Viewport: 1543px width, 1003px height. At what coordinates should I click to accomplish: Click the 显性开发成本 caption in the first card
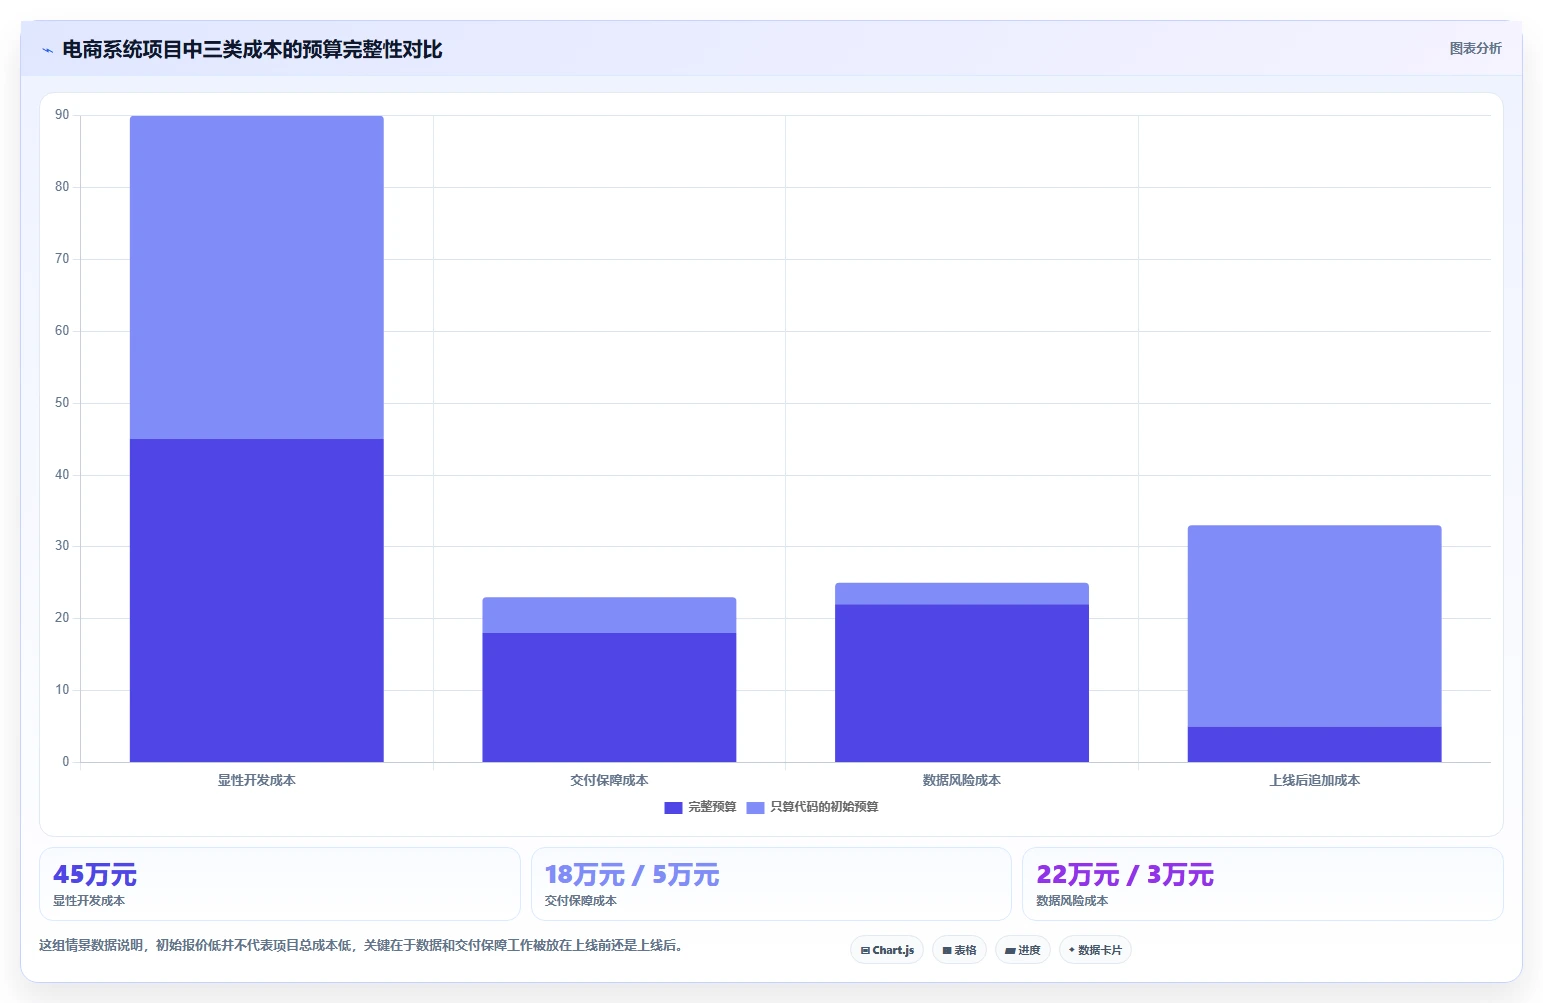click(89, 901)
